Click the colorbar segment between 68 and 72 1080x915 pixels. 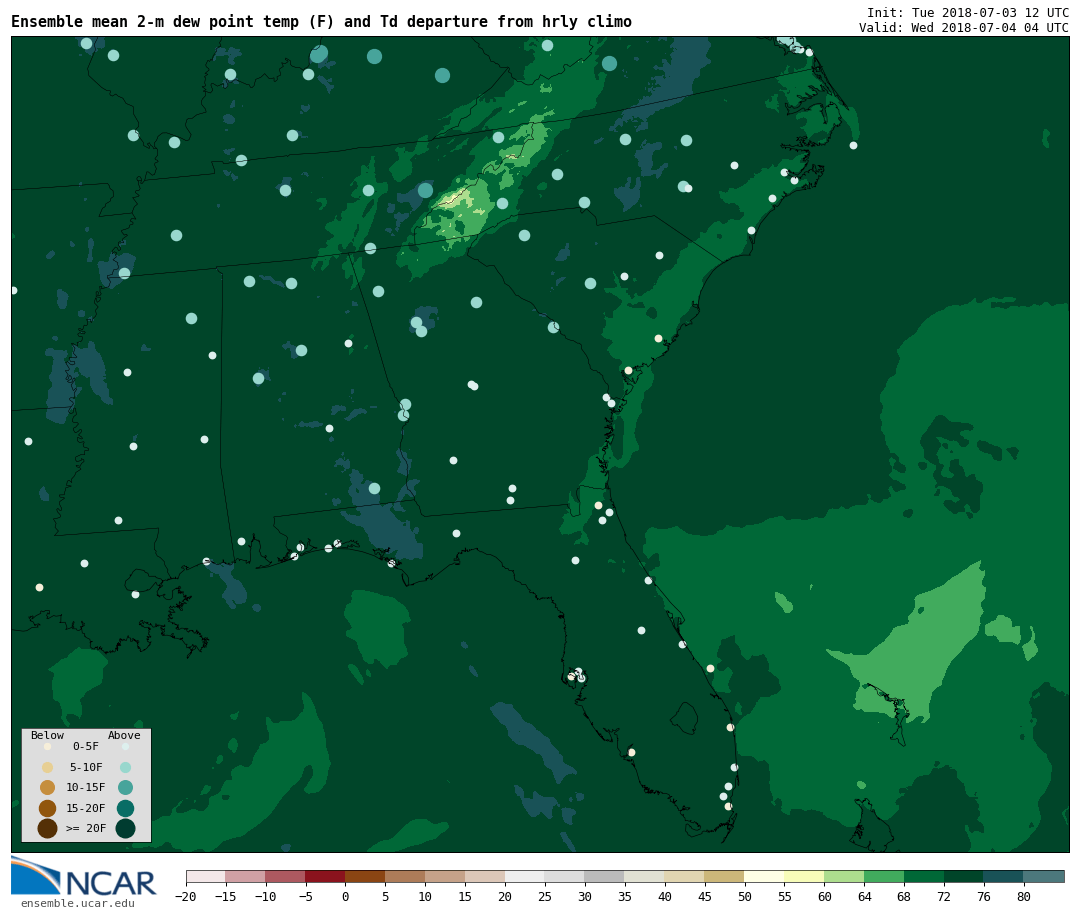[x=924, y=876]
